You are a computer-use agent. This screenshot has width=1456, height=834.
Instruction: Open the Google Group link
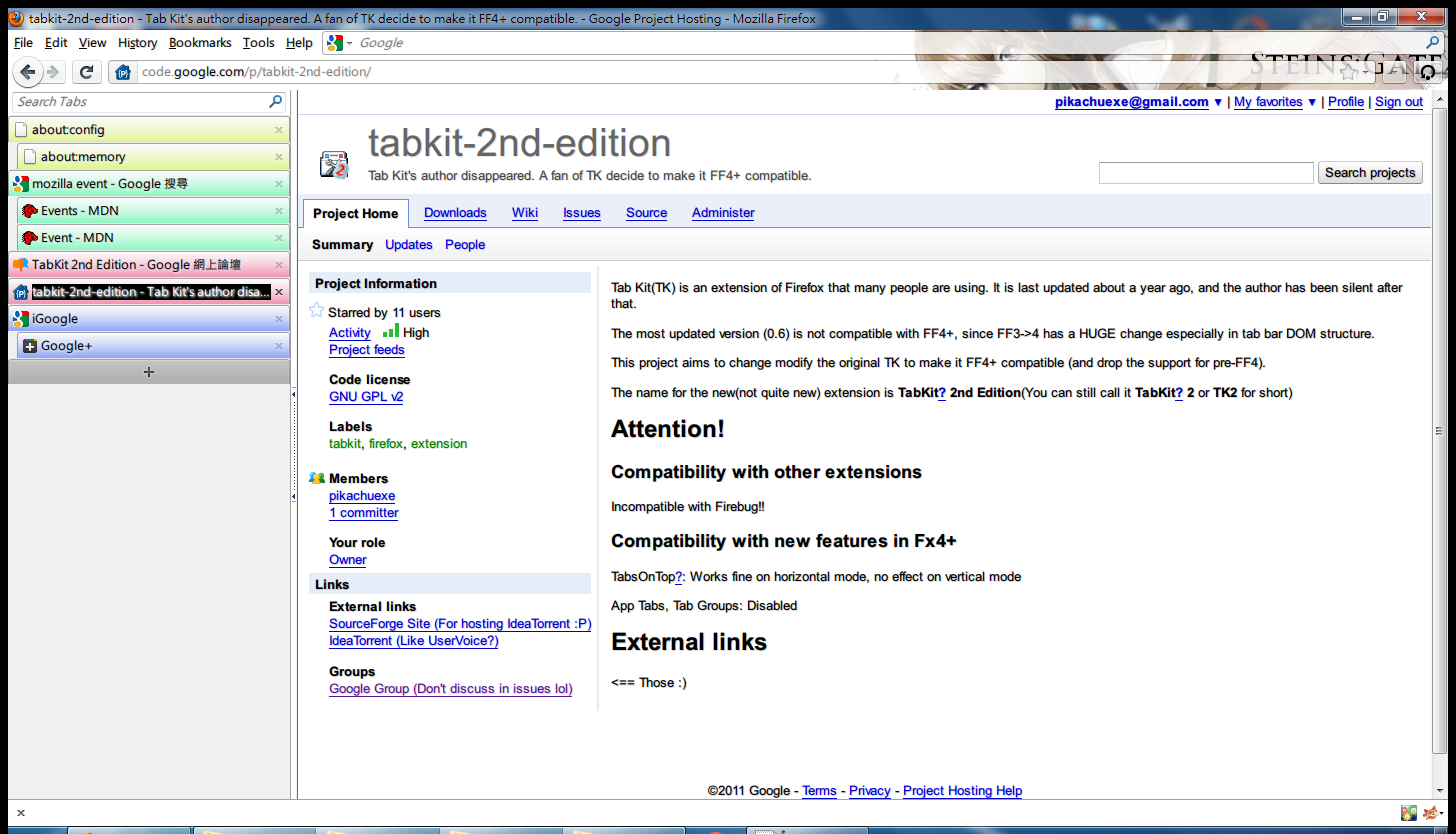pos(451,689)
